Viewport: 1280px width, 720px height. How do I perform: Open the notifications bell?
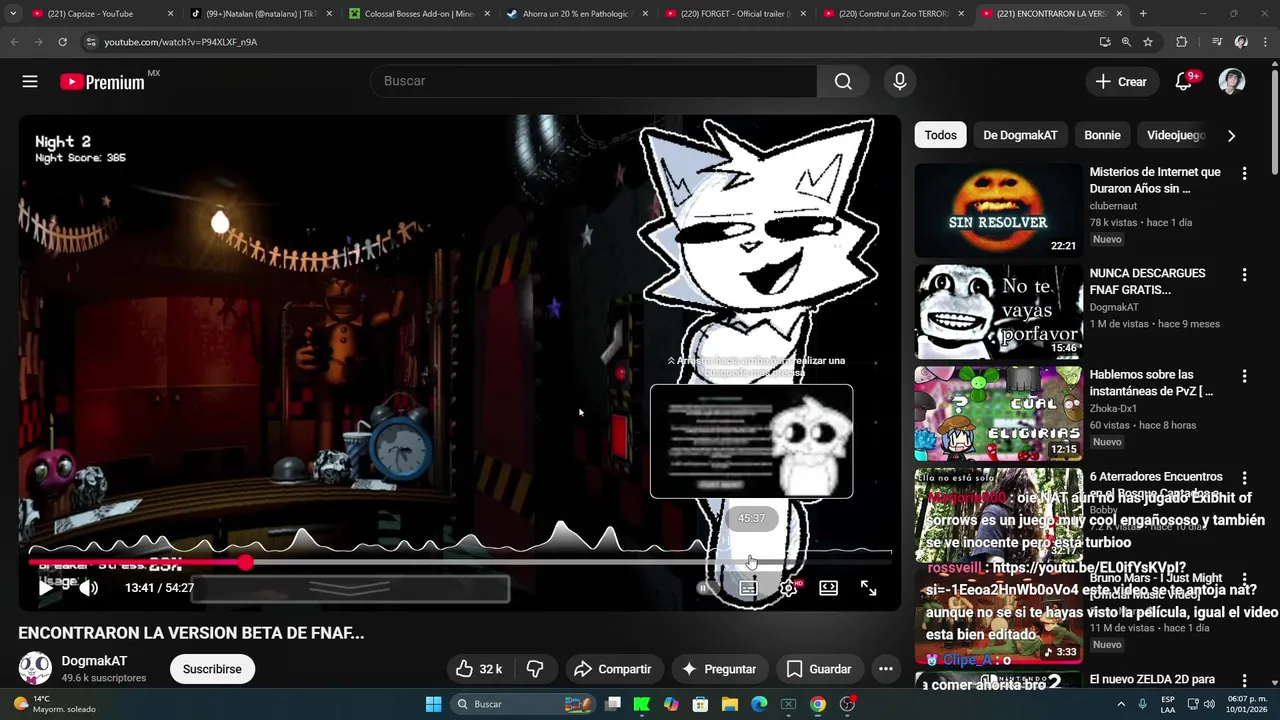coord(1183,82)
